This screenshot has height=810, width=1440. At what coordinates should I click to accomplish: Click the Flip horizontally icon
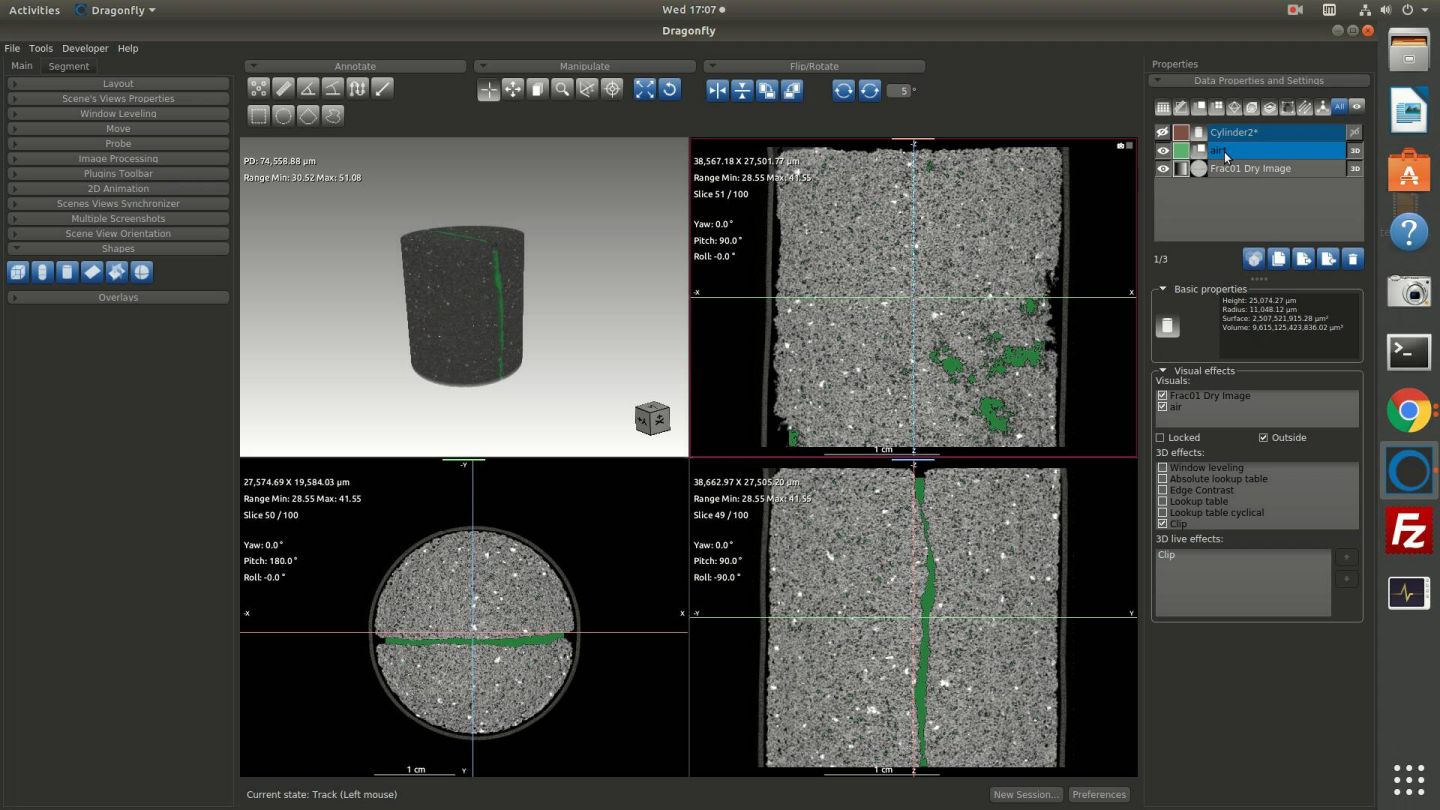point(718,91)
